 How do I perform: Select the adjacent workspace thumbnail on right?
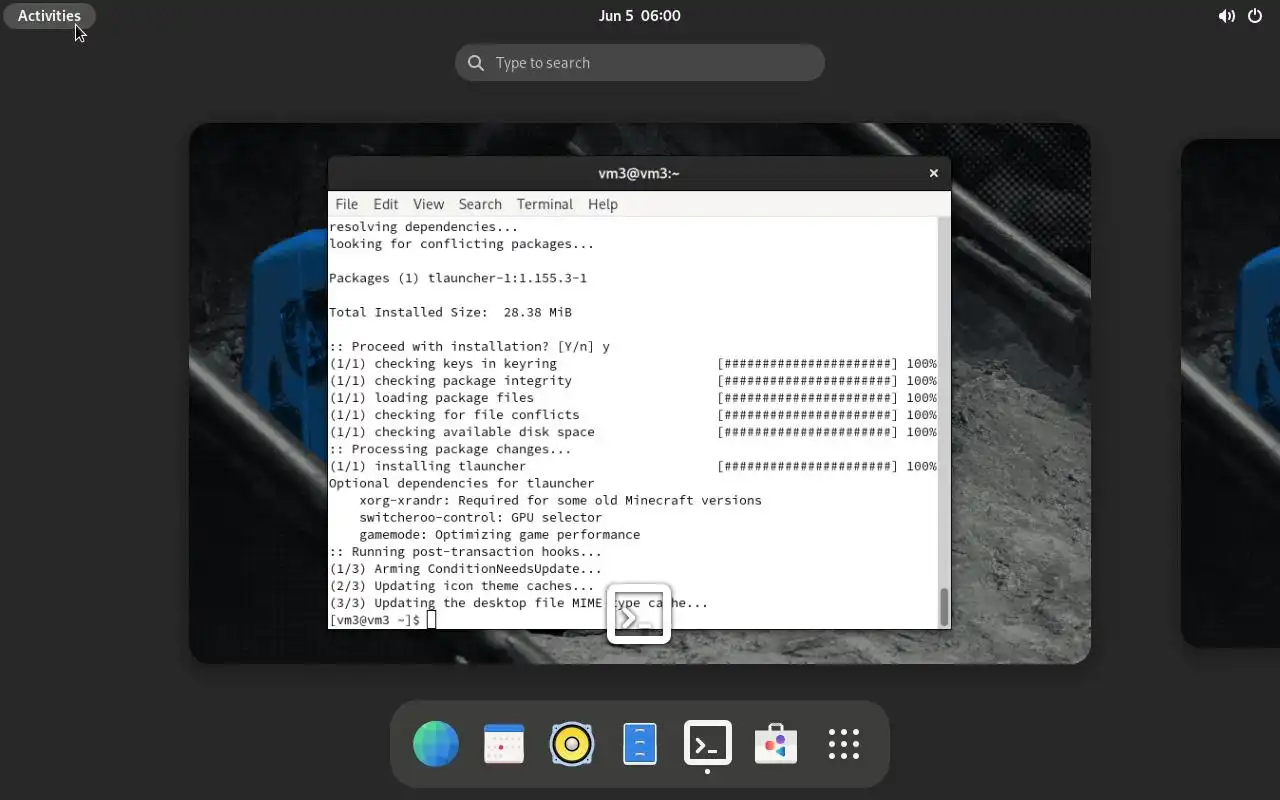[1231, 393]
